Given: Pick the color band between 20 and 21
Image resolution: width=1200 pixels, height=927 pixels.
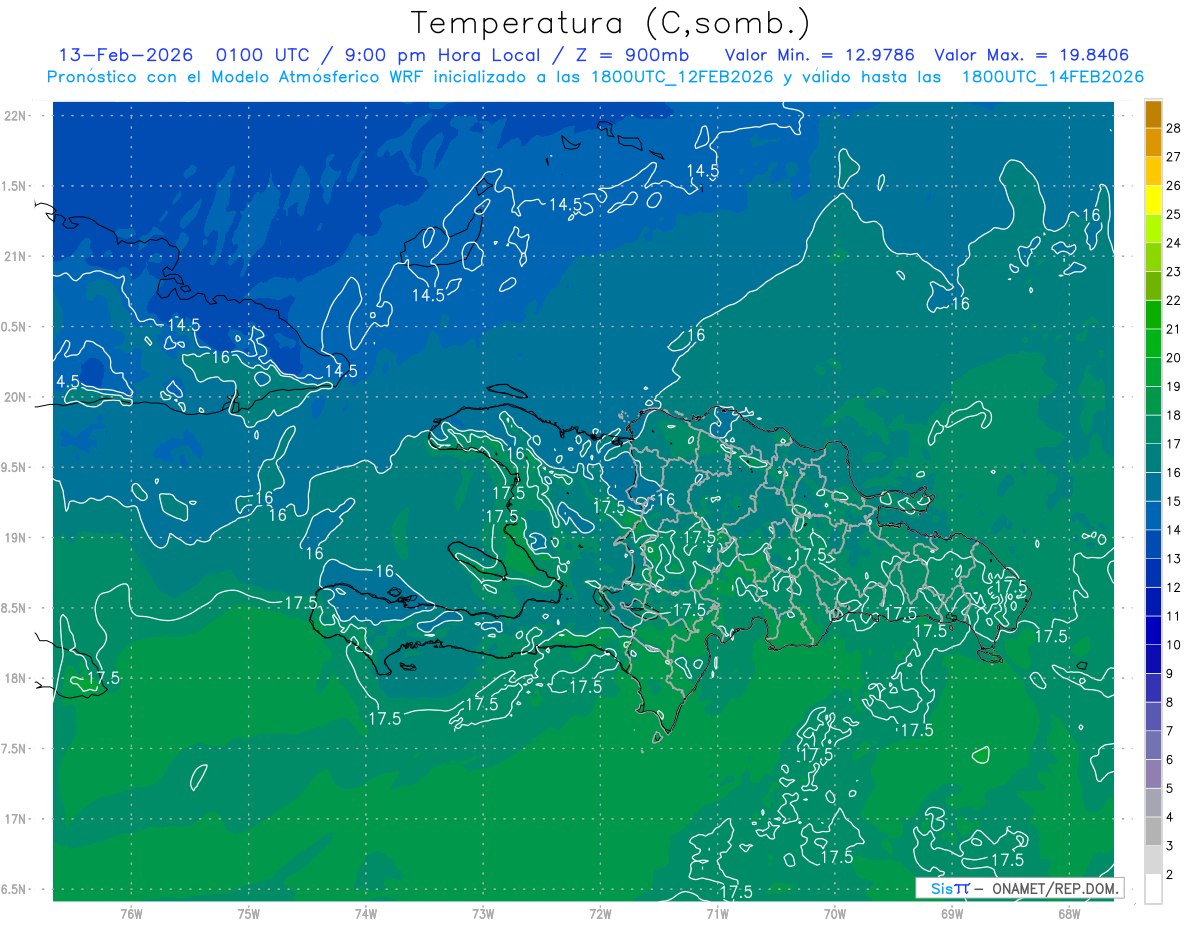Looking at the screenshot, I should coord(1153,343).
